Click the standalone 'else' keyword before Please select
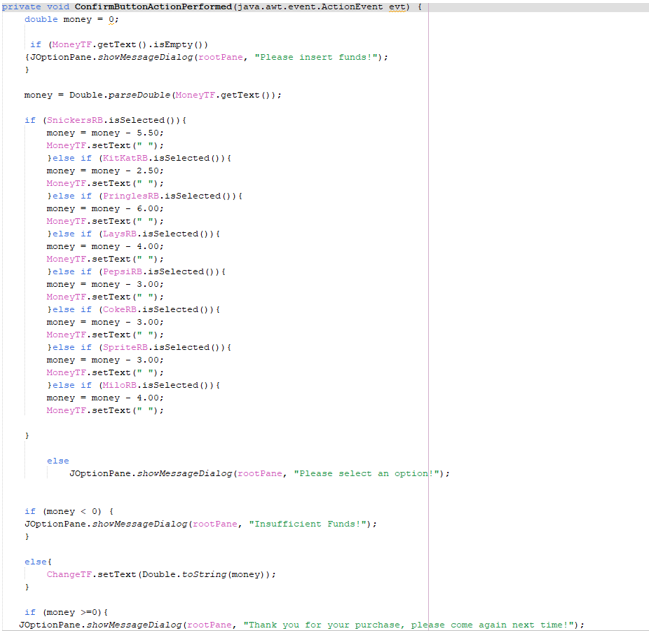This screenshot has width=655, height=632. coord(58,461)
